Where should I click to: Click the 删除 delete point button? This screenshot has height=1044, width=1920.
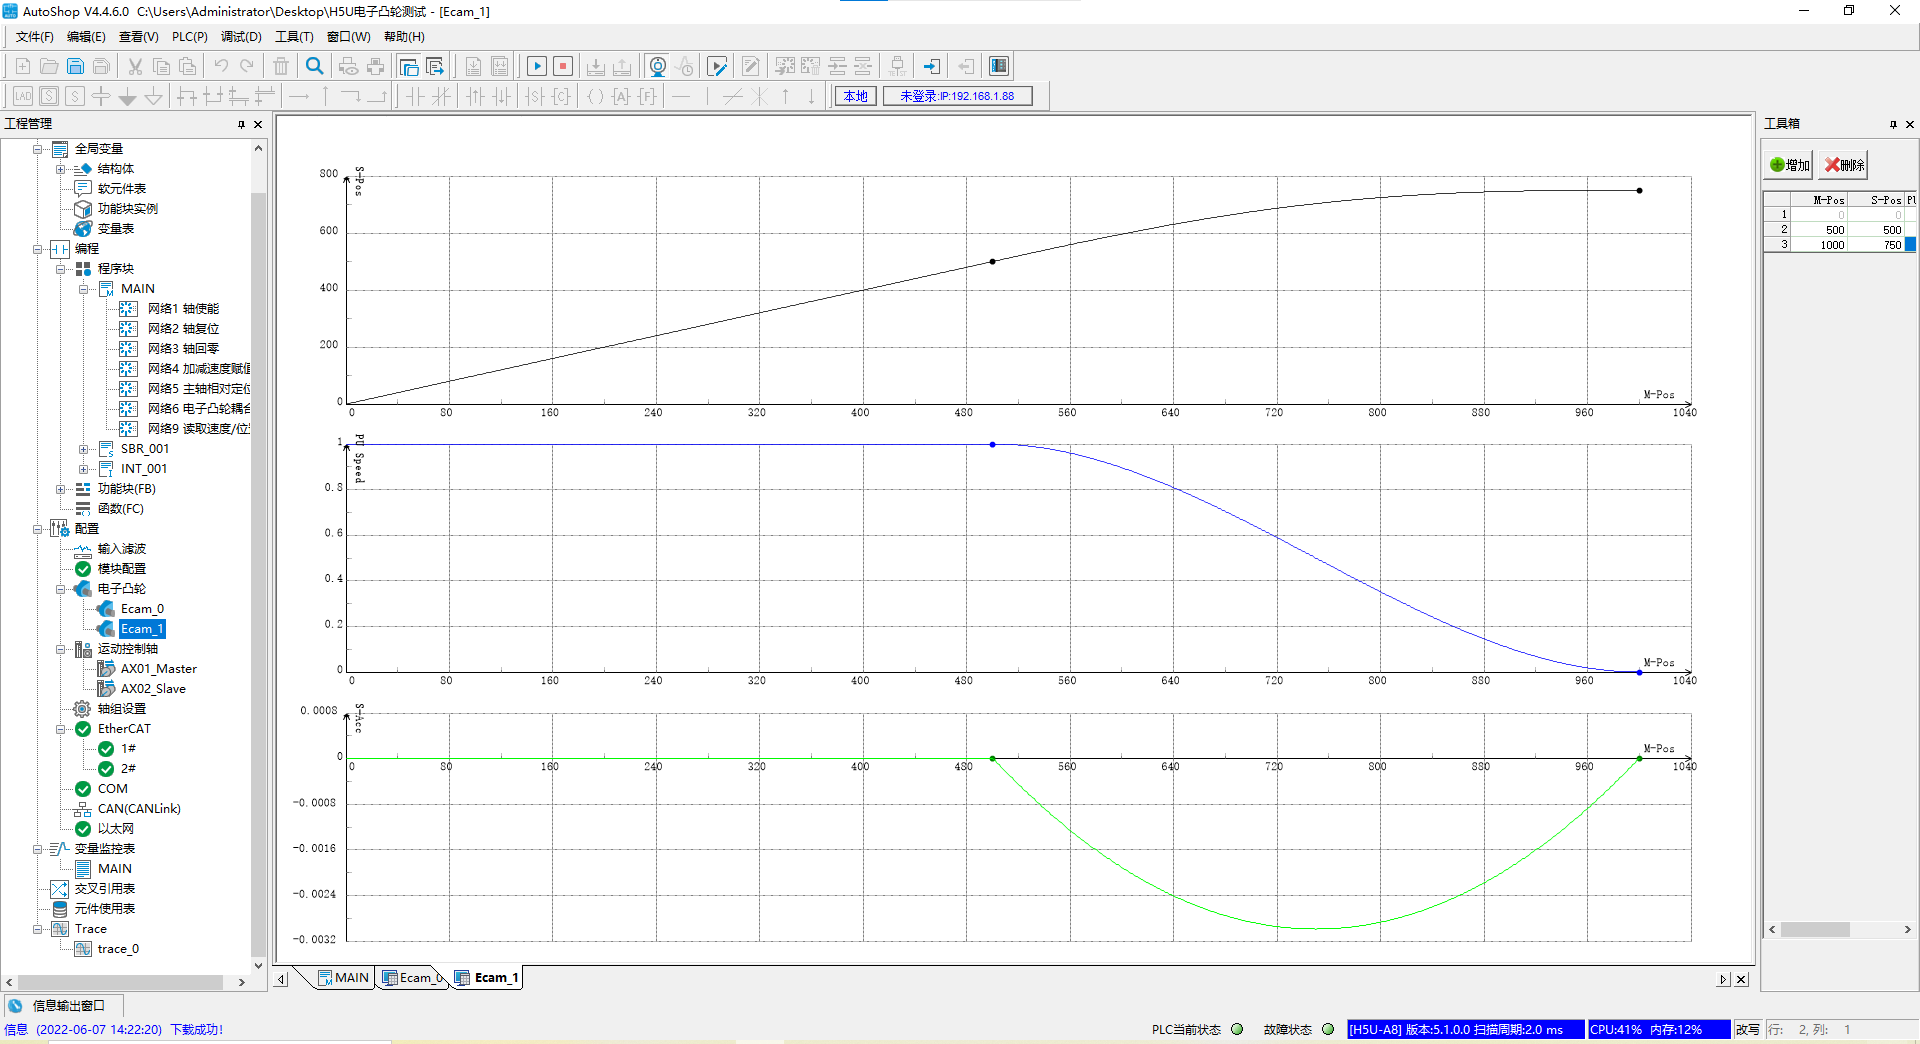(x=1844, y=165)
